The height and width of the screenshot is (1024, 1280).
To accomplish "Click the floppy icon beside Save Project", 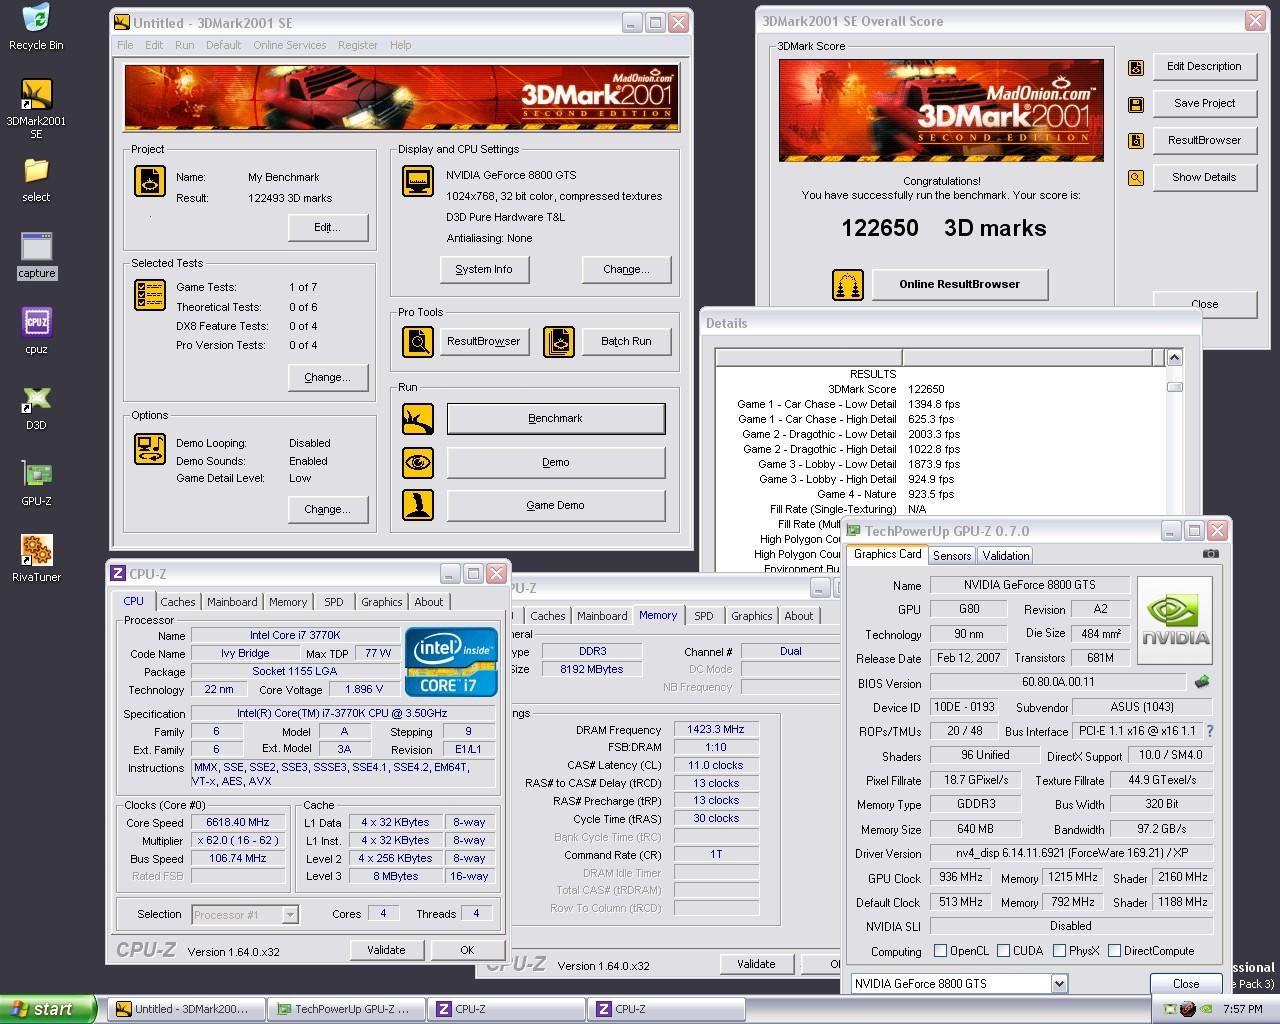I will coord(1136,104).
